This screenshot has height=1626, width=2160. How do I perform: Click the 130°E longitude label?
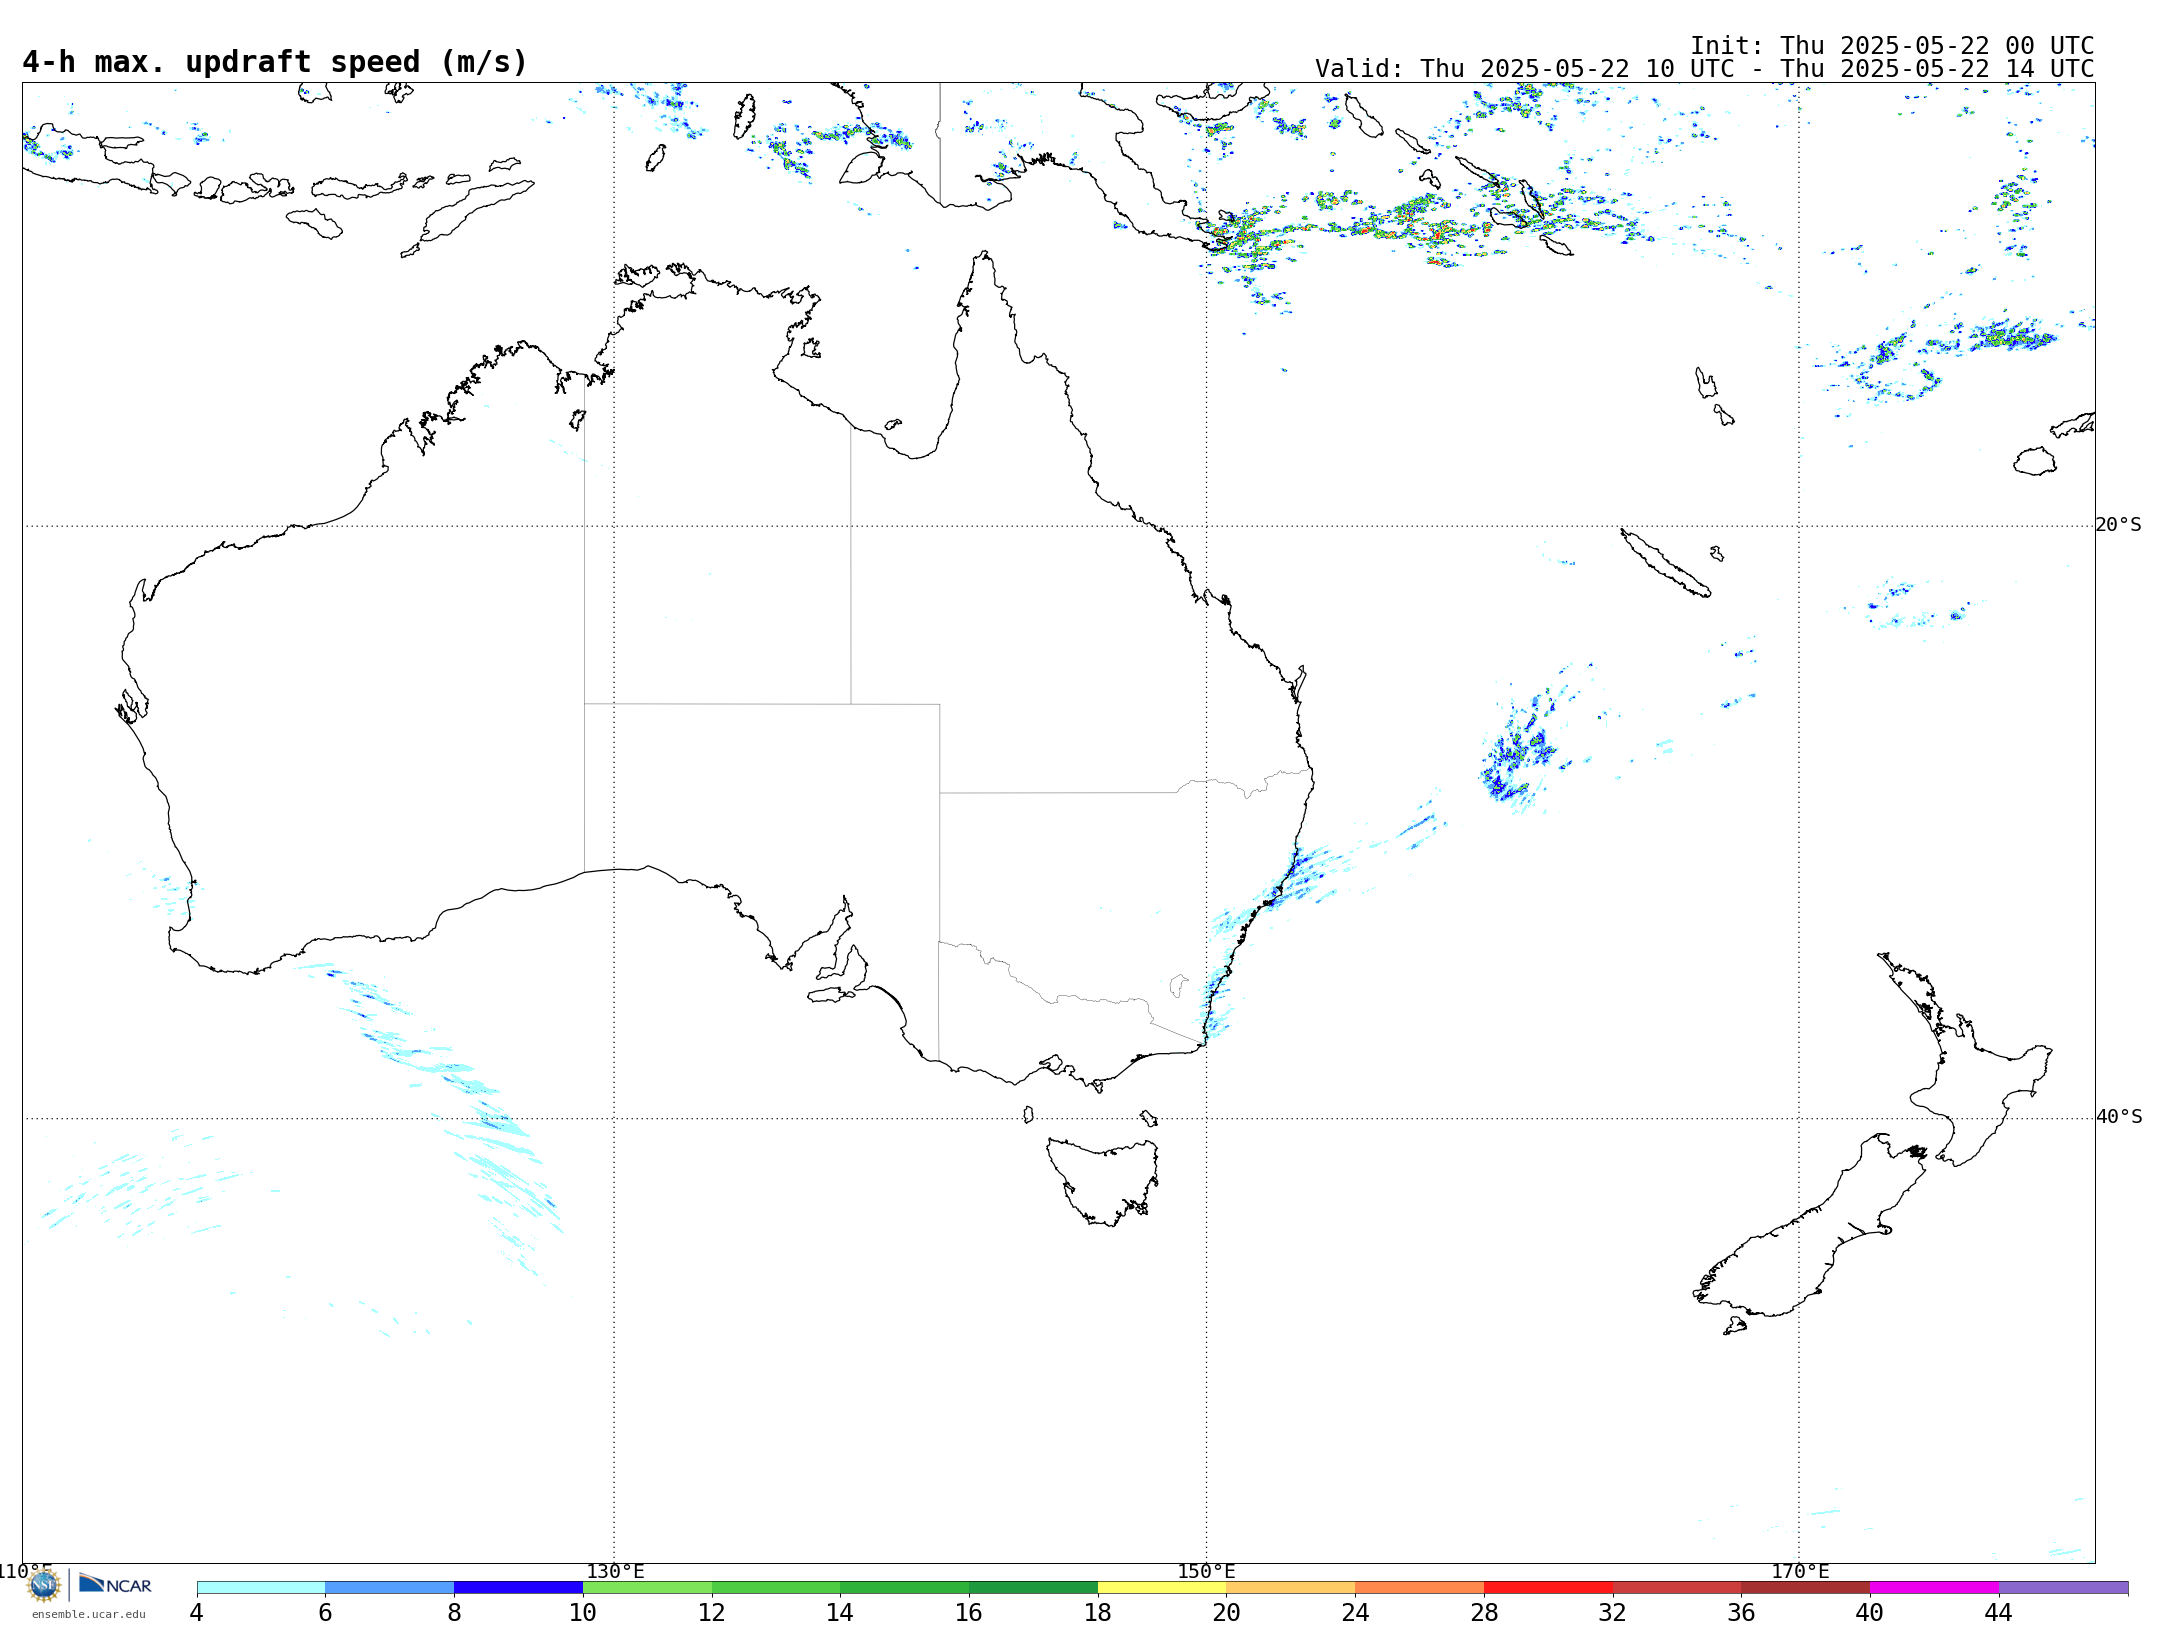click(615, 1572)
